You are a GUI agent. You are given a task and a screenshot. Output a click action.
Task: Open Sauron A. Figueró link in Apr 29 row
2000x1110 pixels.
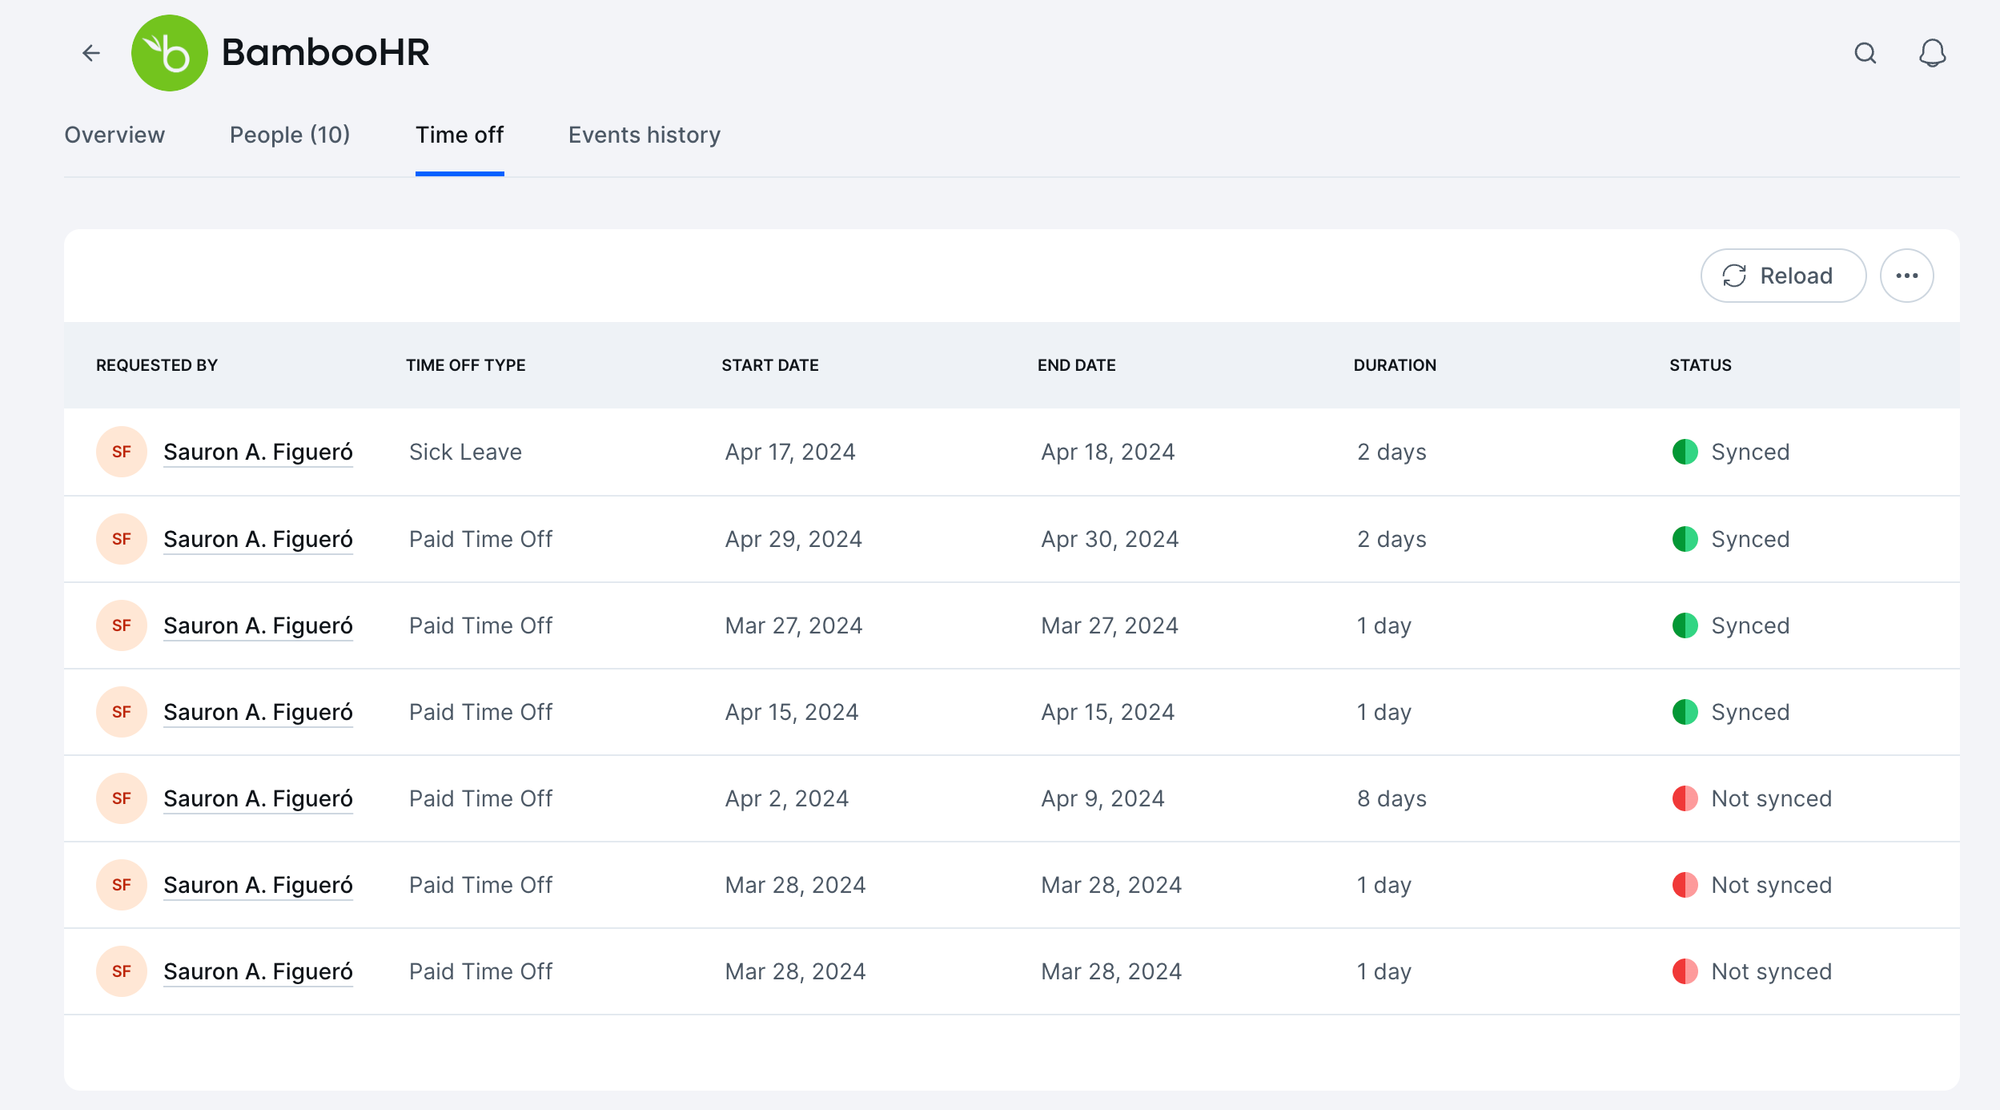point(258,539)
